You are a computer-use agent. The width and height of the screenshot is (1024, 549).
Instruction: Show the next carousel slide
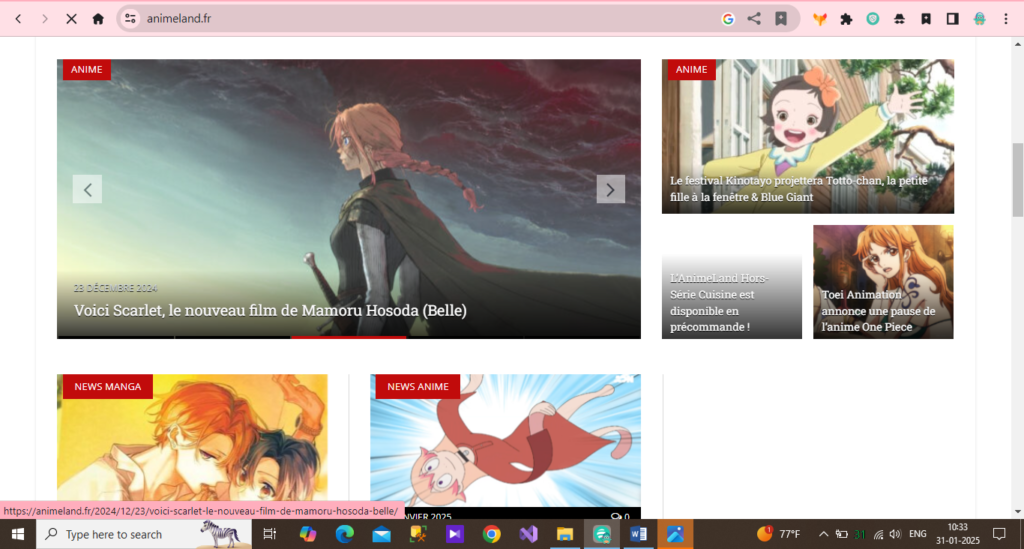611,189
